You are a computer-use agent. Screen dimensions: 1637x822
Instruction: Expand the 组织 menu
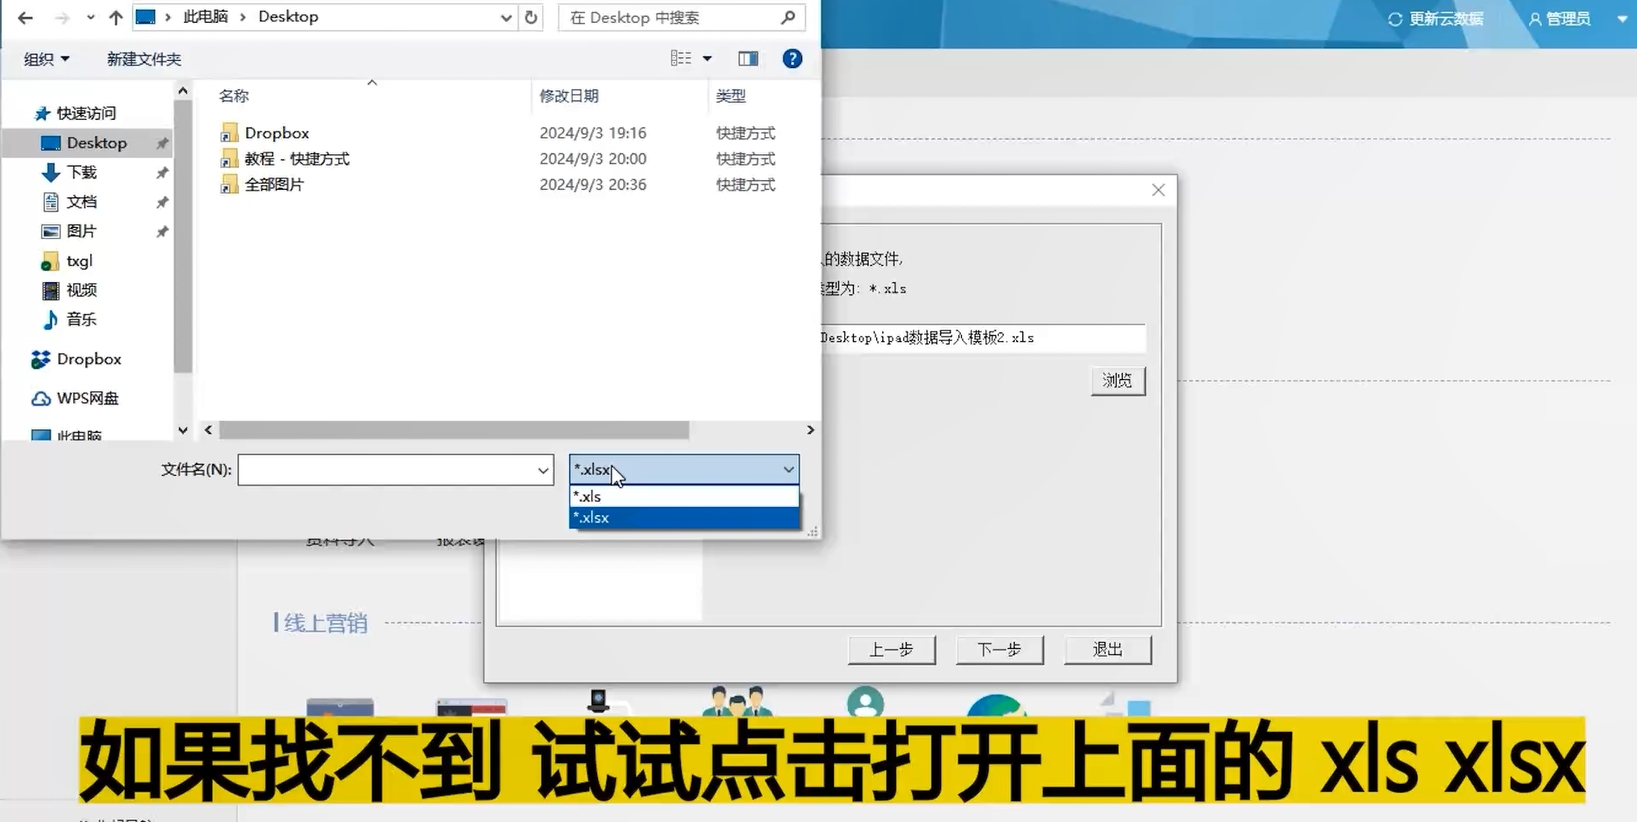46,59
